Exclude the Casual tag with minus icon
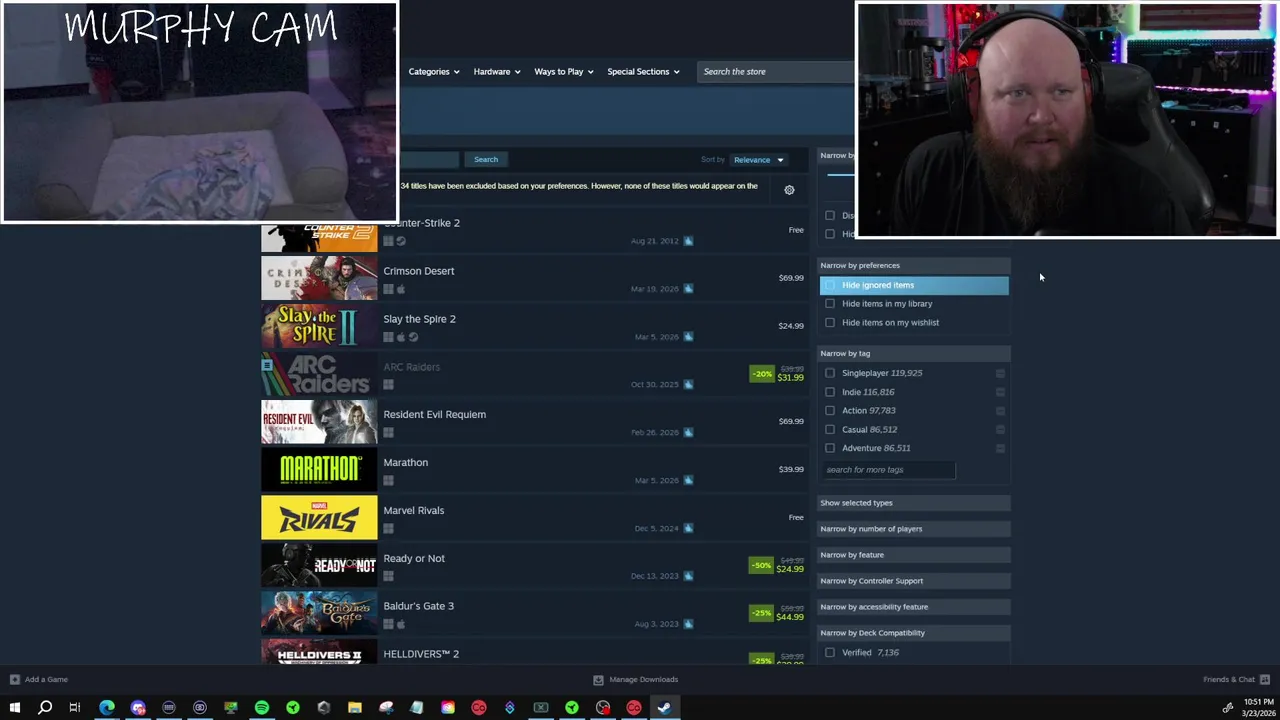The width and height of the screenshot is (1280, 720). pos(1000,429)
